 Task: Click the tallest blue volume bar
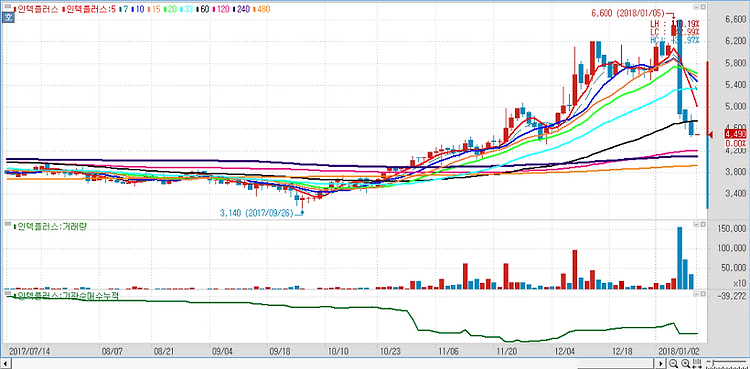click(x=680, y=258)
